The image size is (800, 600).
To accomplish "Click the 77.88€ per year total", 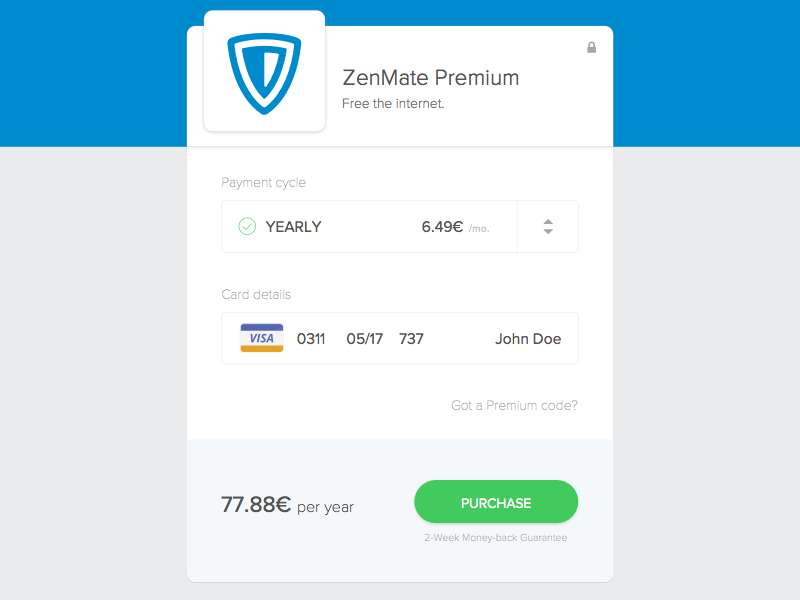I will (287, 505).
